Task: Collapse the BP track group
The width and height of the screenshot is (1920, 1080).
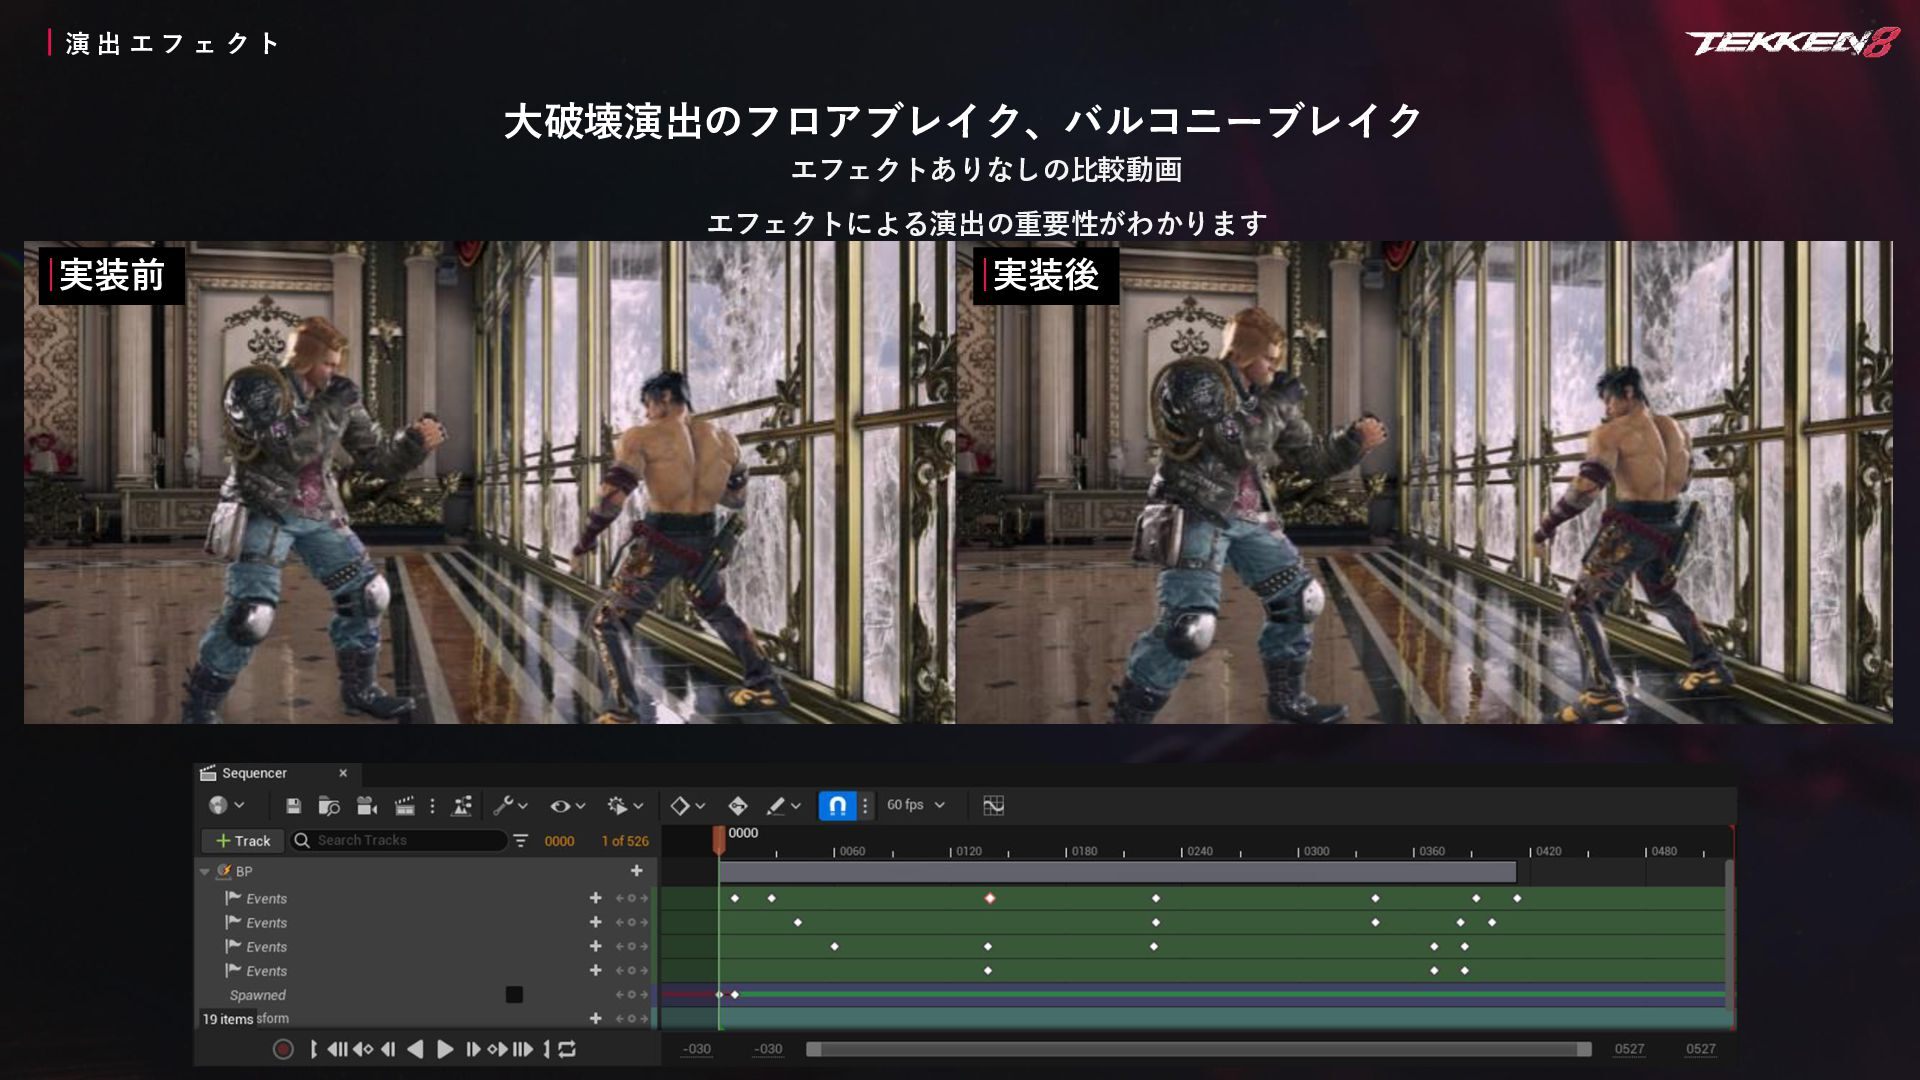Action: [x=205, y=872]
